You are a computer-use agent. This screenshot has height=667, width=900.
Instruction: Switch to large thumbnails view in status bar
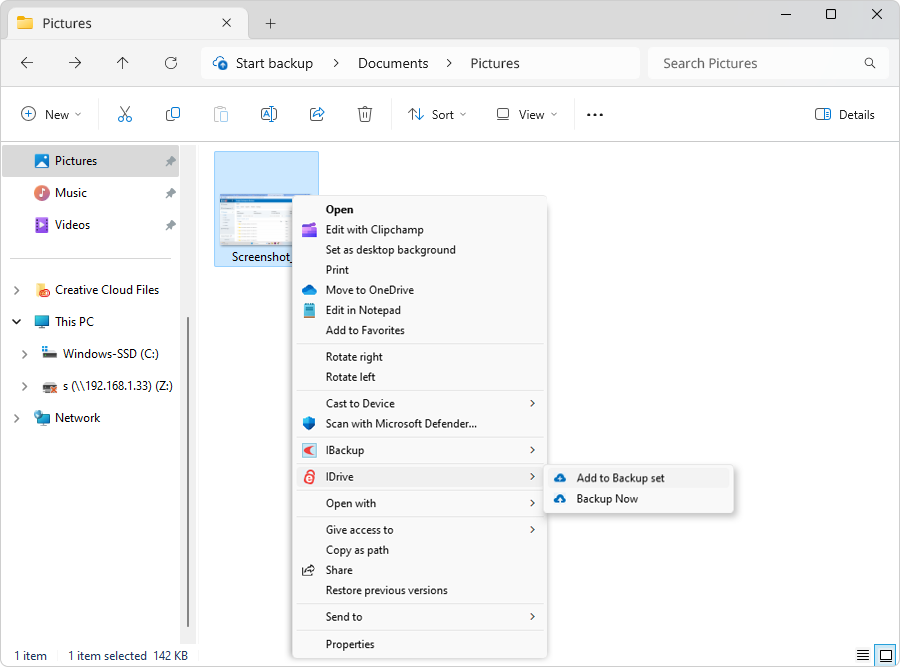(x=885, y=656)
